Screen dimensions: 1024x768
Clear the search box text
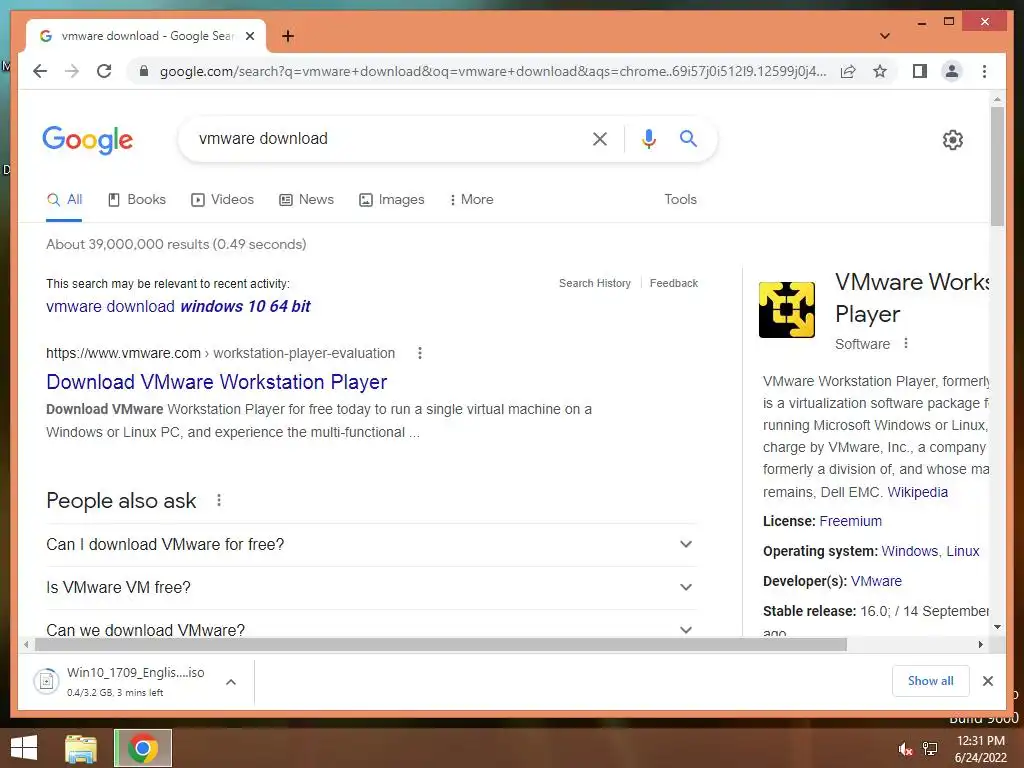pyautogui.click(x=600, y=138)
